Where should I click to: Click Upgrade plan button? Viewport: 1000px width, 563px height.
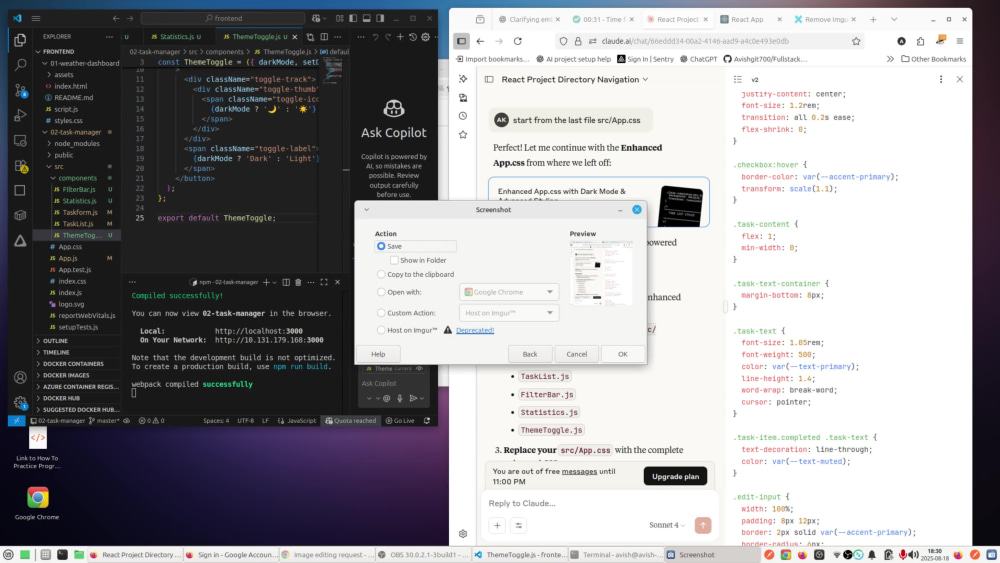point(675,476)
